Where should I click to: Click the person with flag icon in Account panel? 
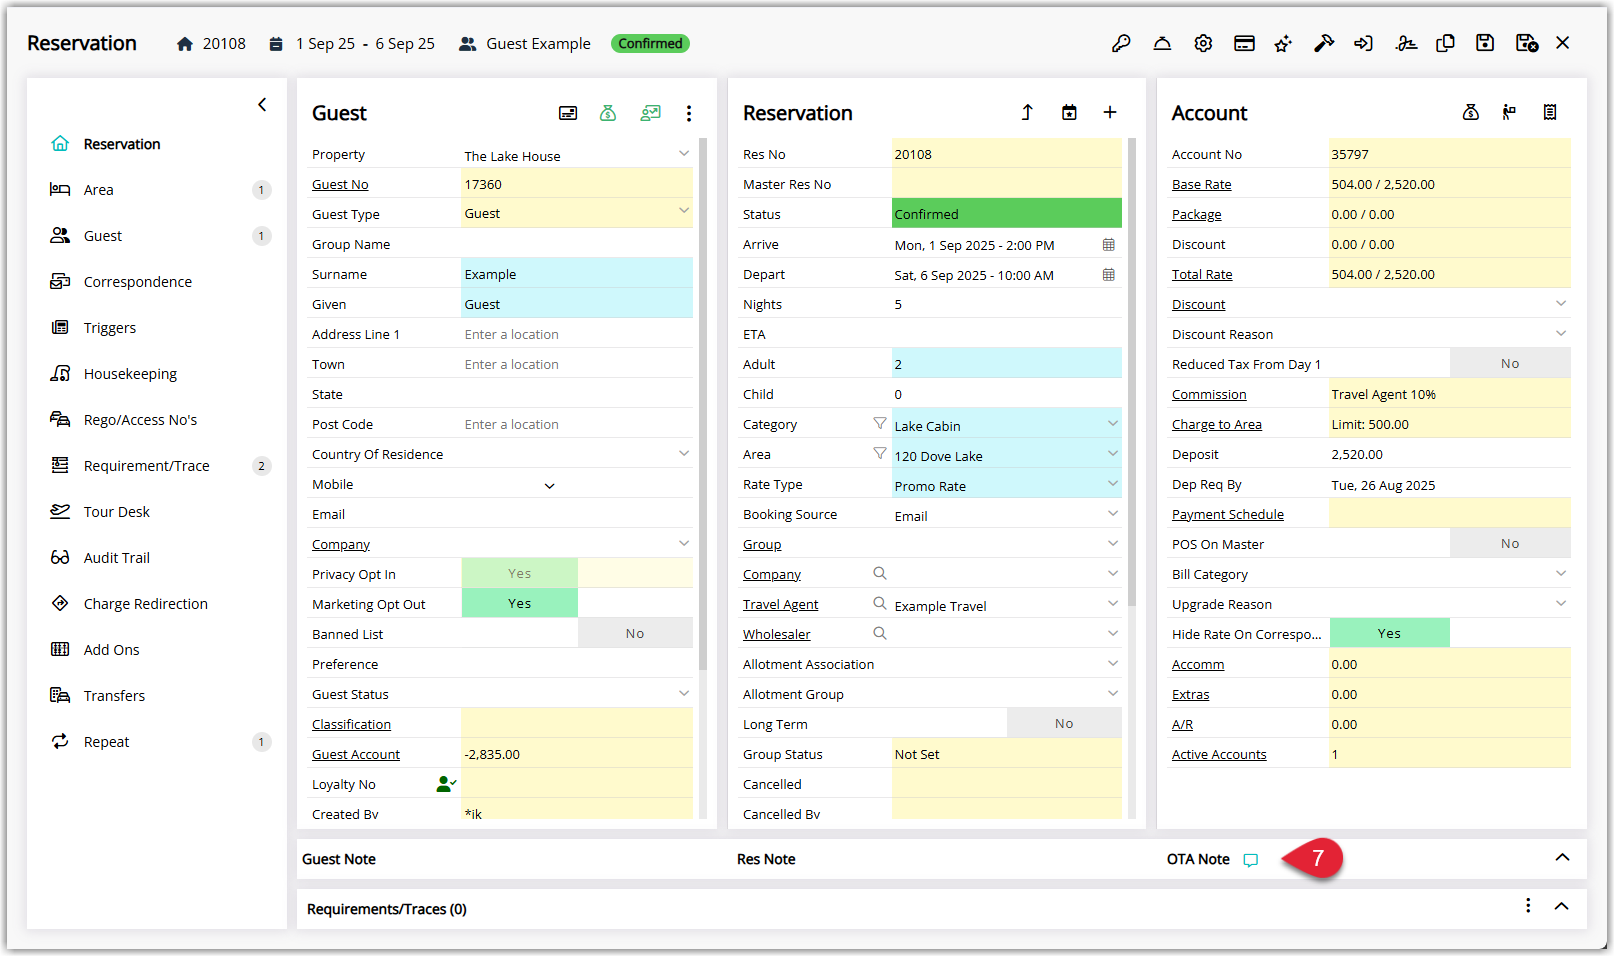1509,112
